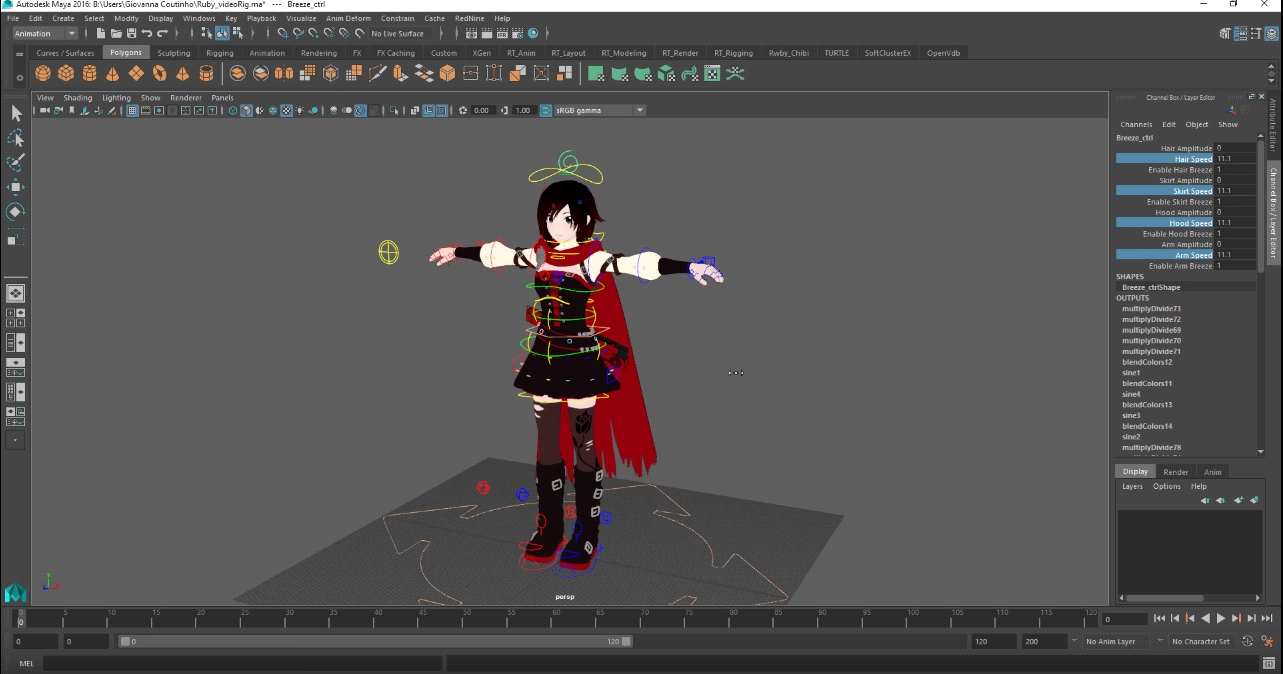Toggle wireframe shading in viewport toolbar
Image resolution: width=1283 pixels, height=674 pixels.
[x=233, y=110]
